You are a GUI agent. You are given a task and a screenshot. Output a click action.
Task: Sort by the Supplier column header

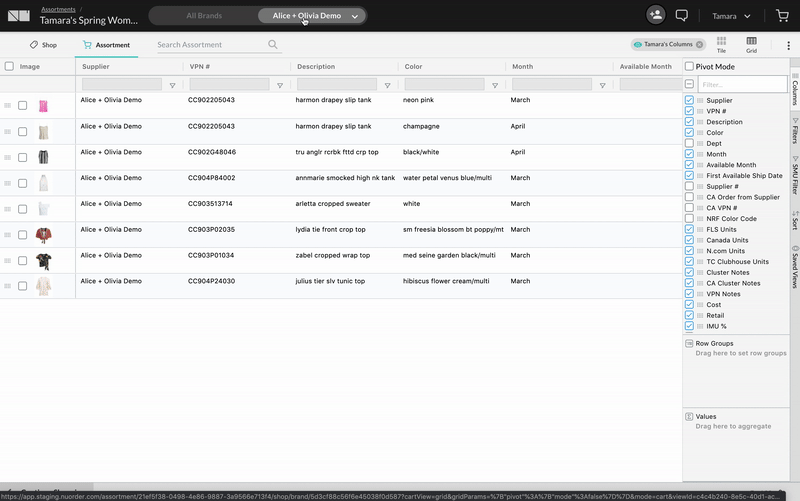(96, 66)
